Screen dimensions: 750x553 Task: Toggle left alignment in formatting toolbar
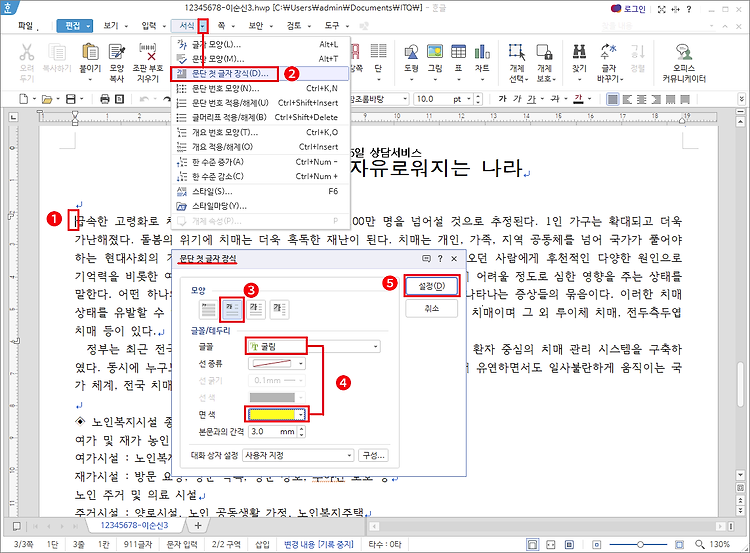click(x=627, y=99)
